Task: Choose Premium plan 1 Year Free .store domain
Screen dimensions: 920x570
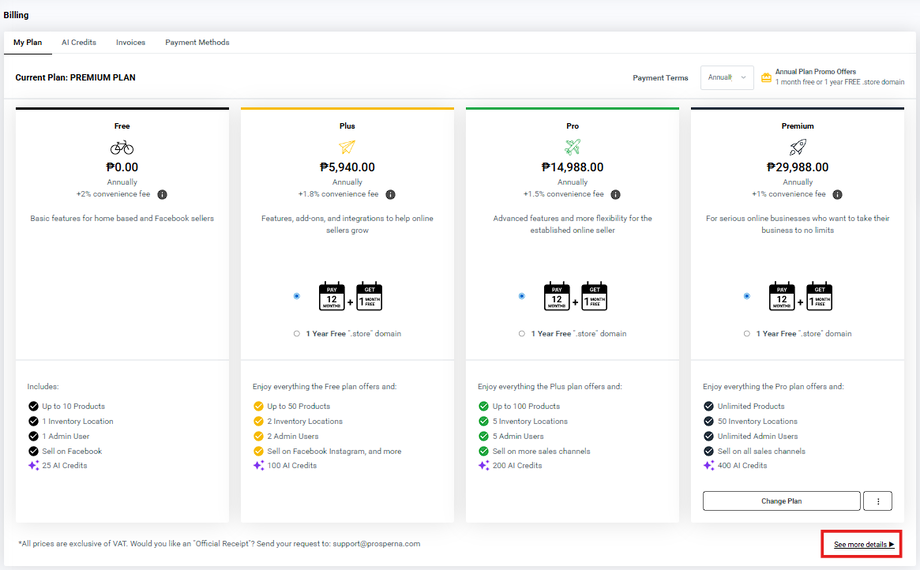Action: [747, 334]
